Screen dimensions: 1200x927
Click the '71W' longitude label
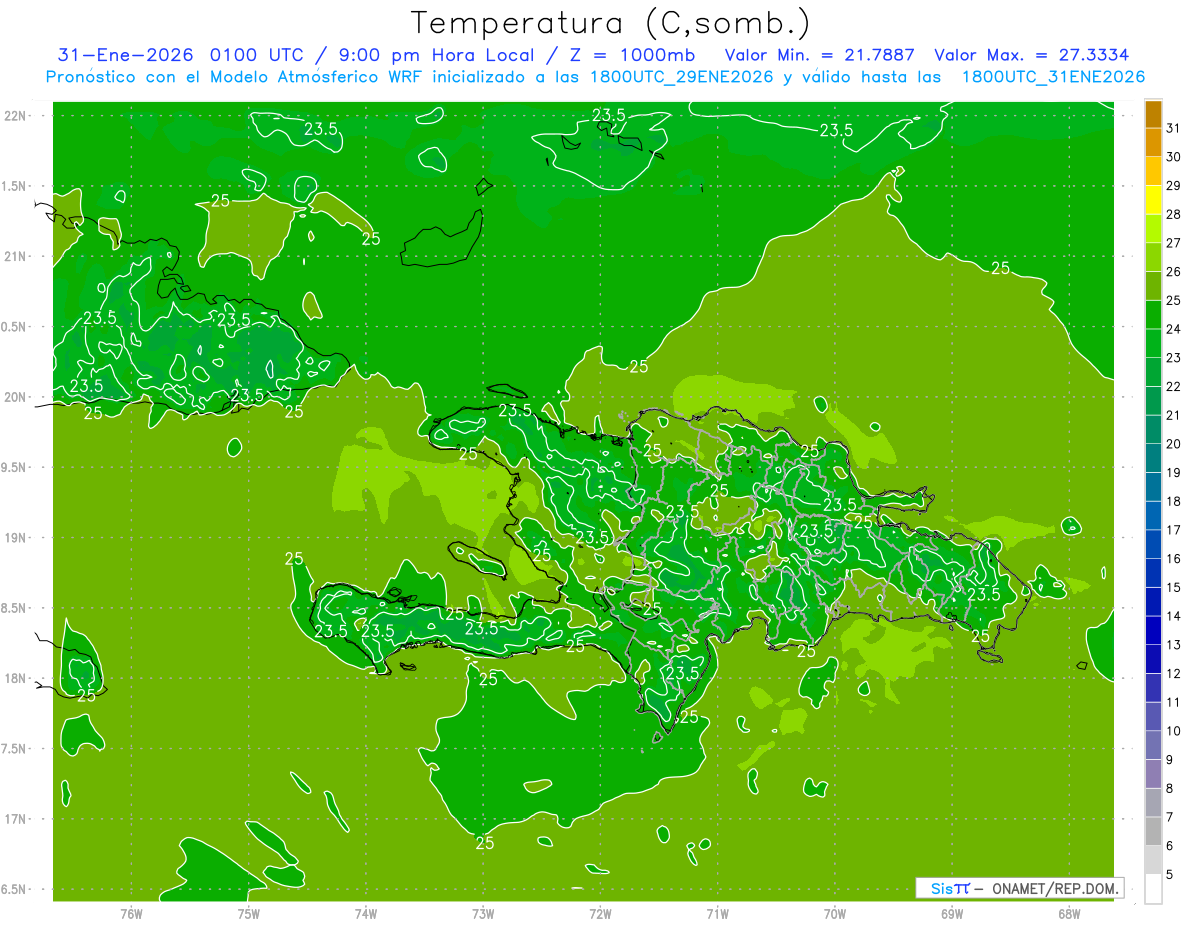[717, 914]
